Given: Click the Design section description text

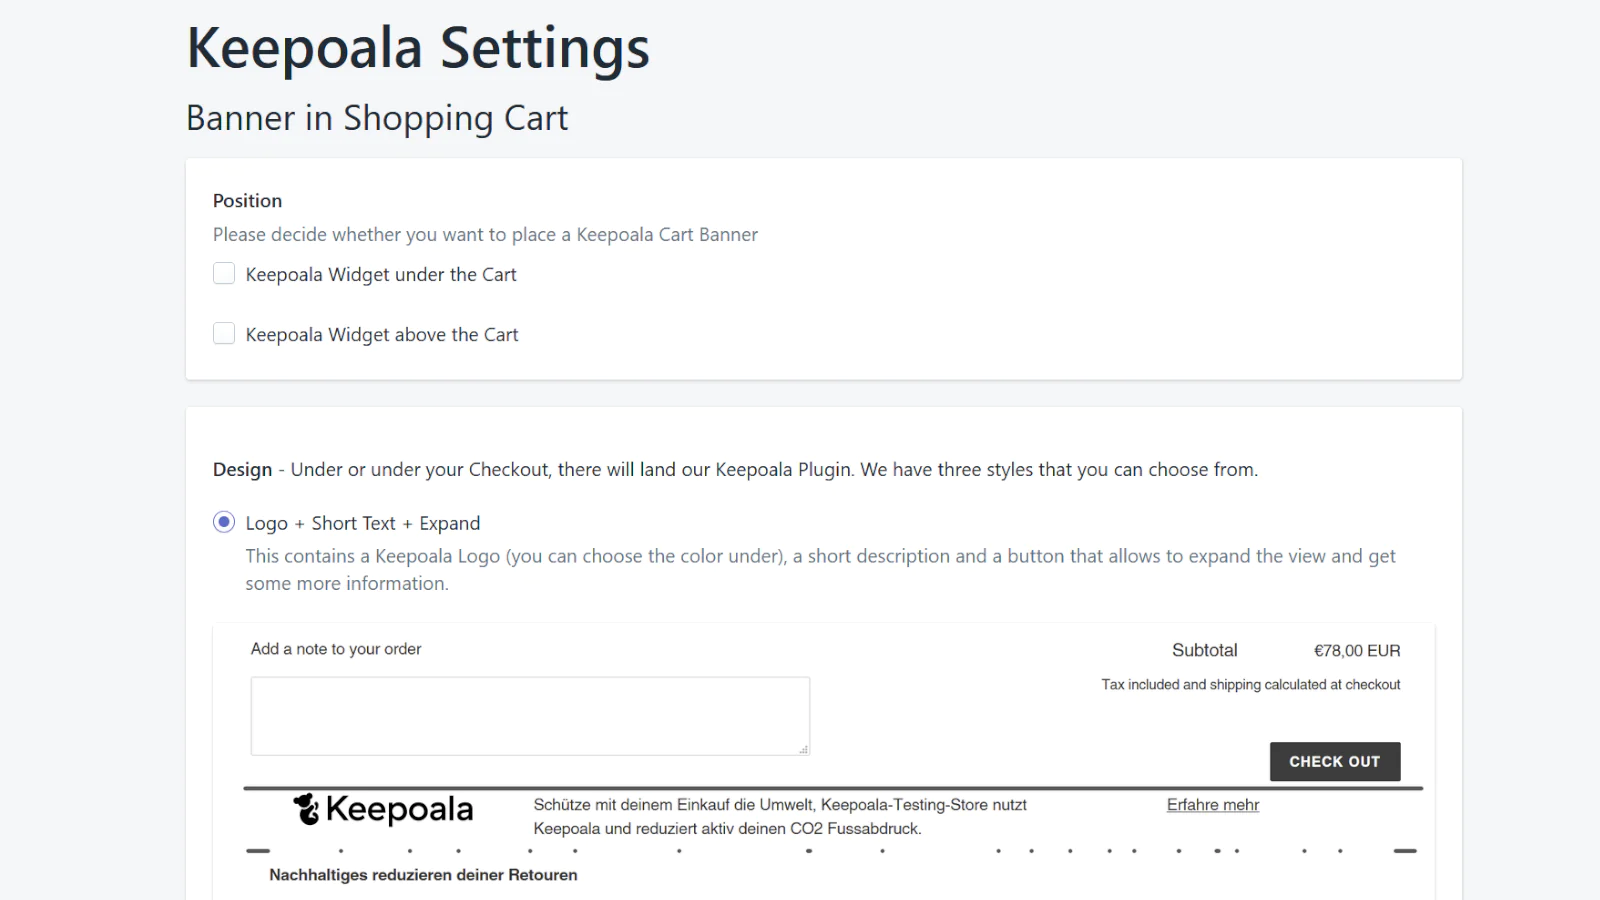Looking at the screenshot, I should [x=770, y=469].
